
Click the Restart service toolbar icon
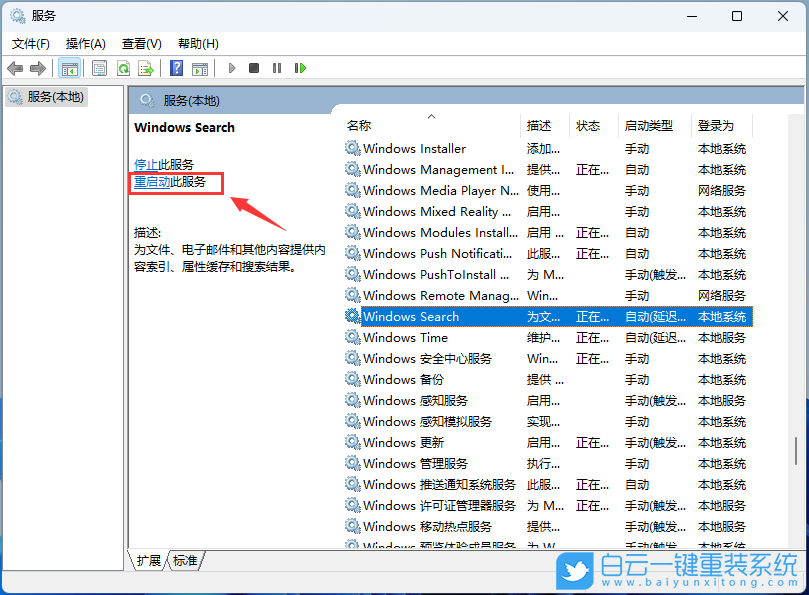tap(300, 68)
